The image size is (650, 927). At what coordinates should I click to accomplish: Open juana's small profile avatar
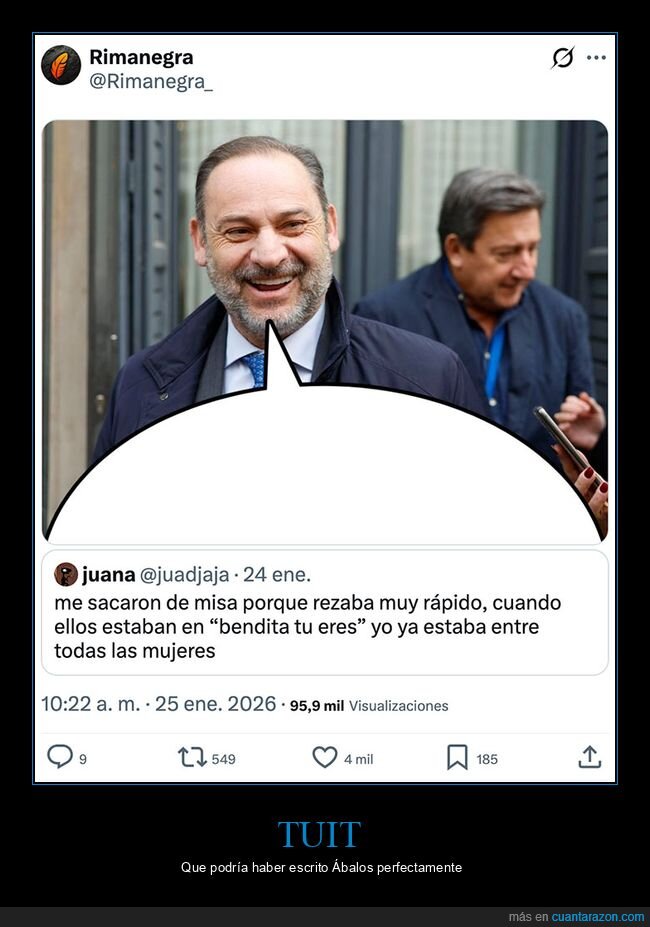66,574
